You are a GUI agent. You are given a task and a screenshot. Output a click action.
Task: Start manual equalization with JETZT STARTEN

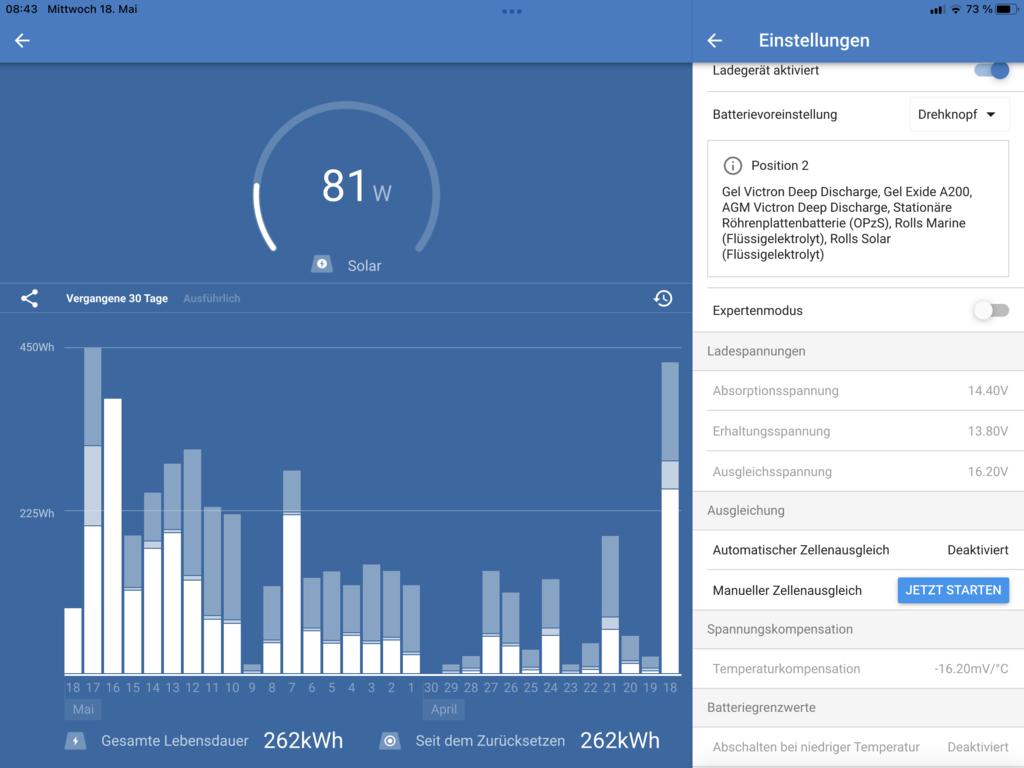953,590
